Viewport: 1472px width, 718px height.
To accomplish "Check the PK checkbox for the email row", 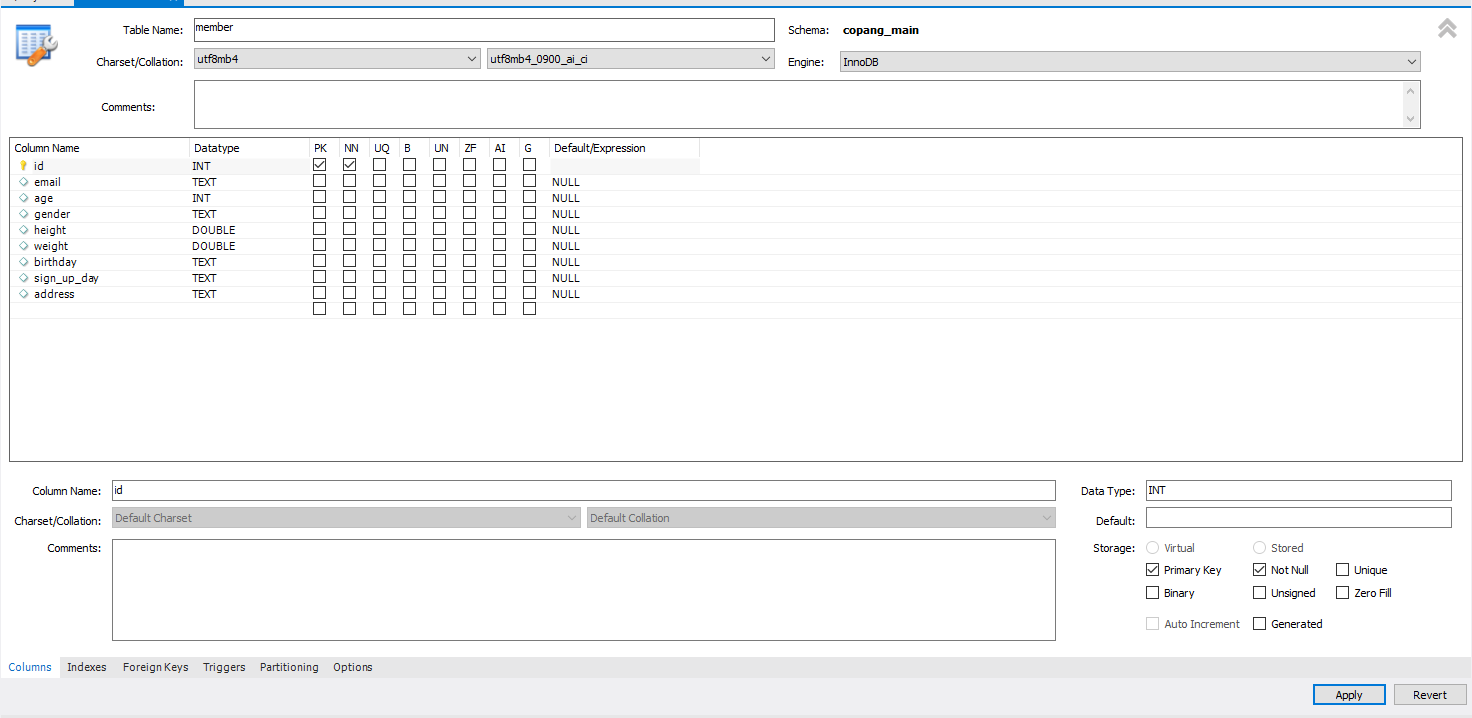I will [x=319, y=180].
